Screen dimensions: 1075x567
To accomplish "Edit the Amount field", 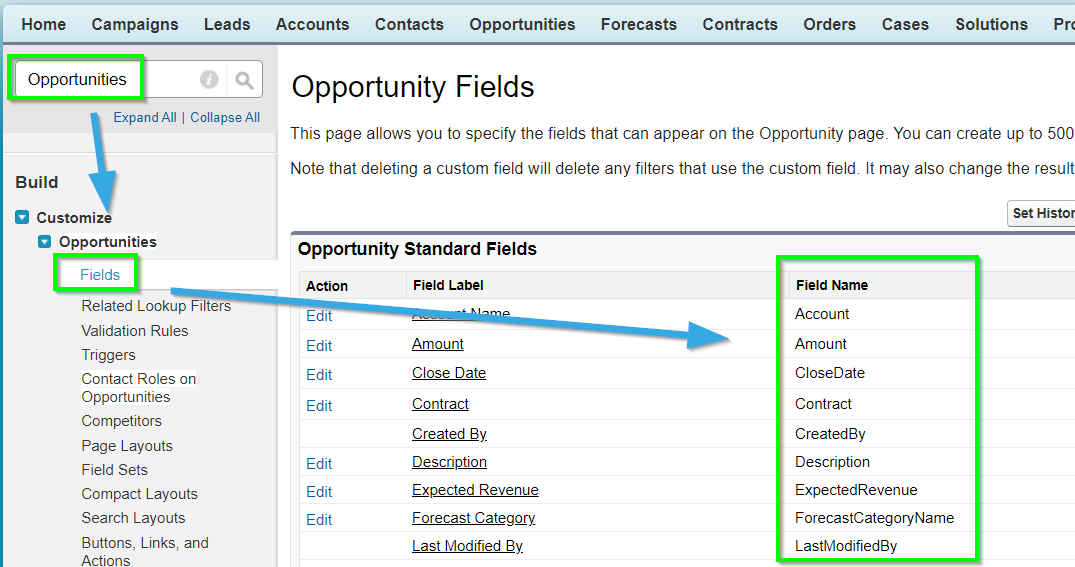I will click(319, 346).
